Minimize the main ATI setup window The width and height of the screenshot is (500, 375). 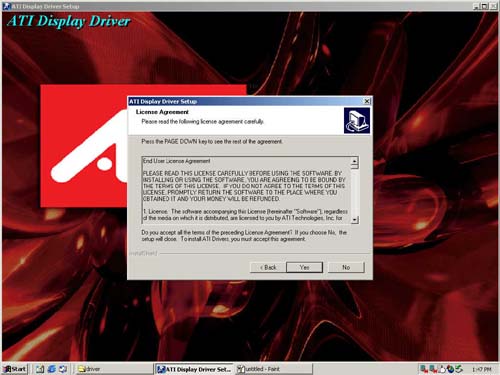click(477, 6)
